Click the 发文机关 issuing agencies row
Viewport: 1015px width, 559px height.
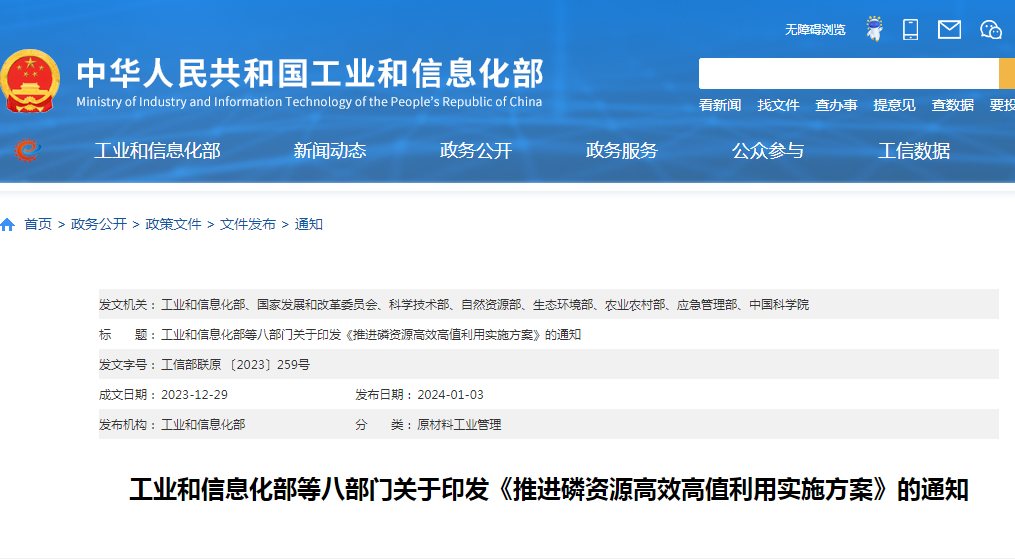(x=549, y=304)
